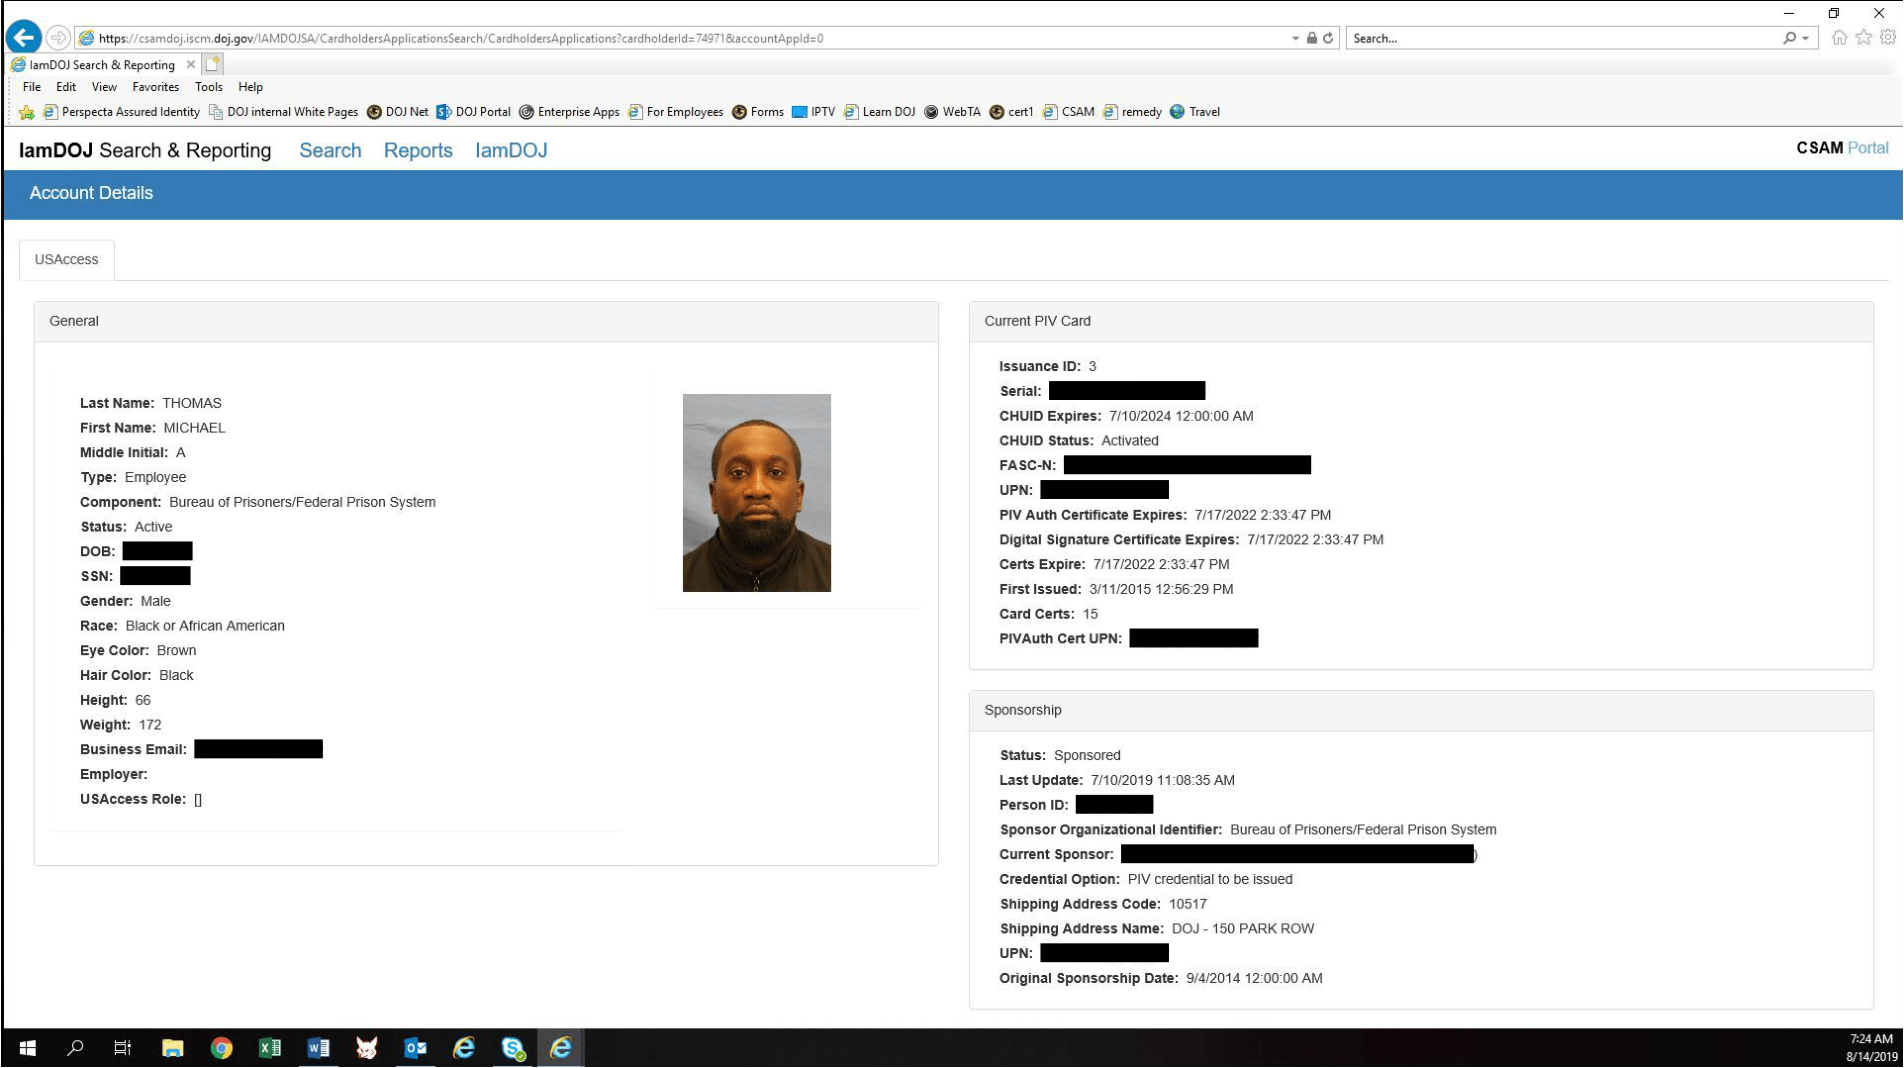Open Skype icon in the taskbar

(513, 1048)
